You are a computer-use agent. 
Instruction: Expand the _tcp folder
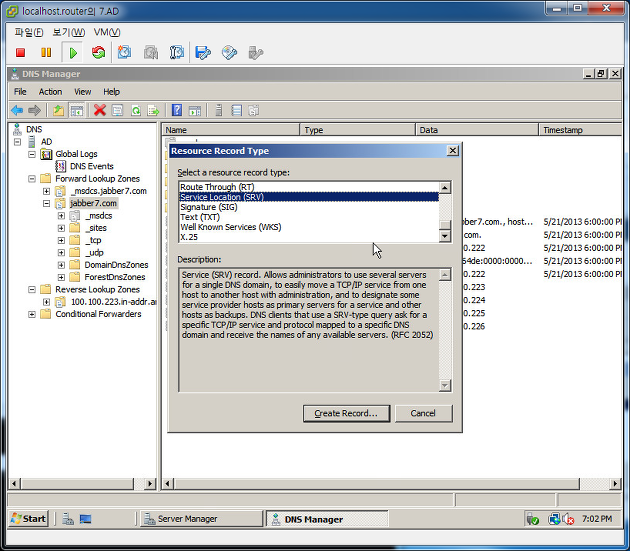[x=61, y=240]
